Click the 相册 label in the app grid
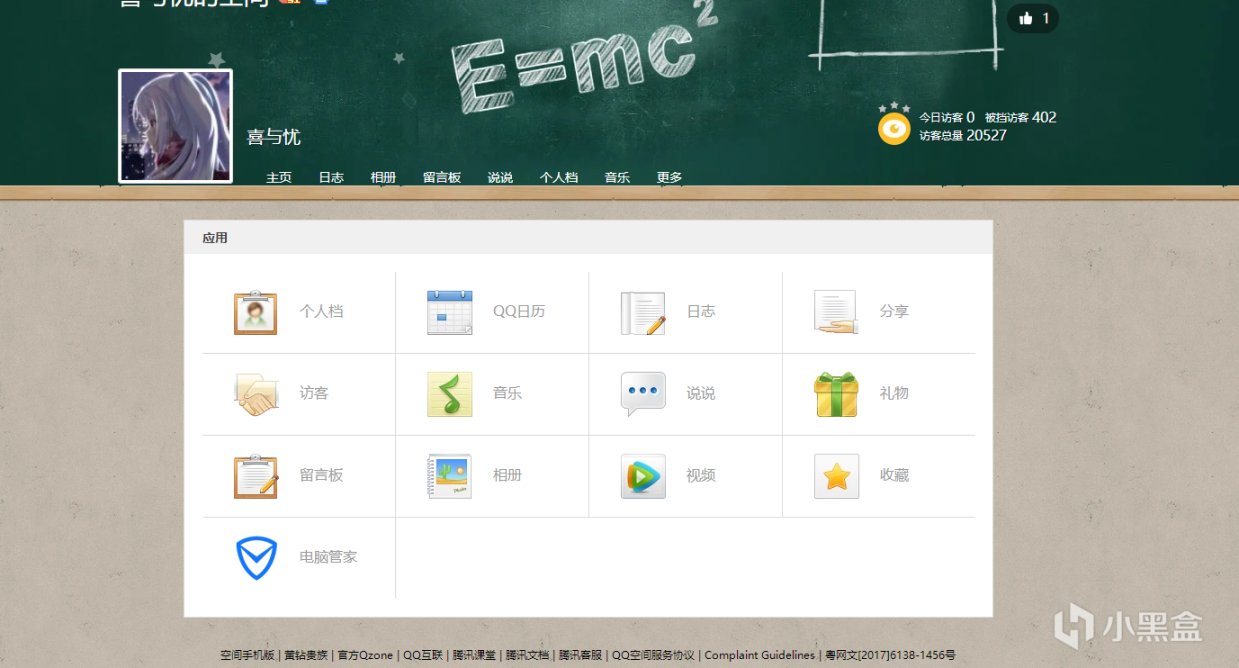The image size is (1239, 668). 507,475
